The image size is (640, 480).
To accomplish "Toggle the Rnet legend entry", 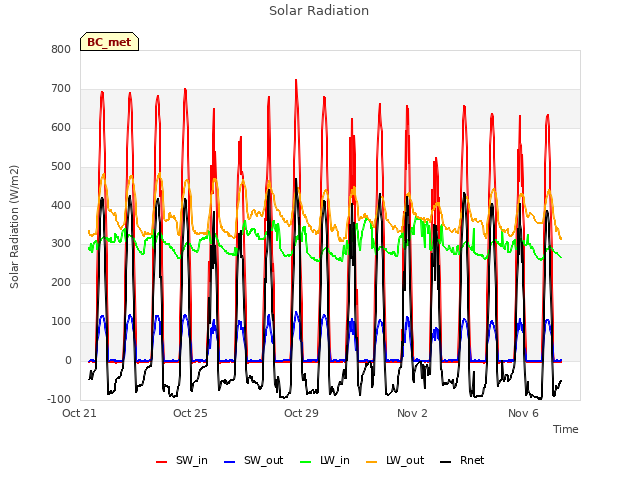I will (462, 460).
